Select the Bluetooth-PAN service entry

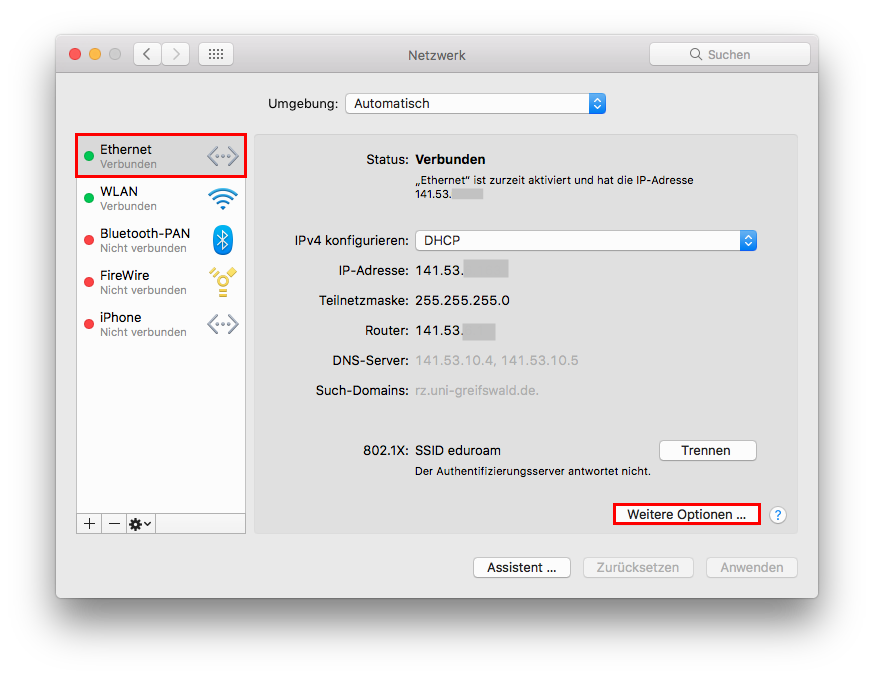(144, 240)
